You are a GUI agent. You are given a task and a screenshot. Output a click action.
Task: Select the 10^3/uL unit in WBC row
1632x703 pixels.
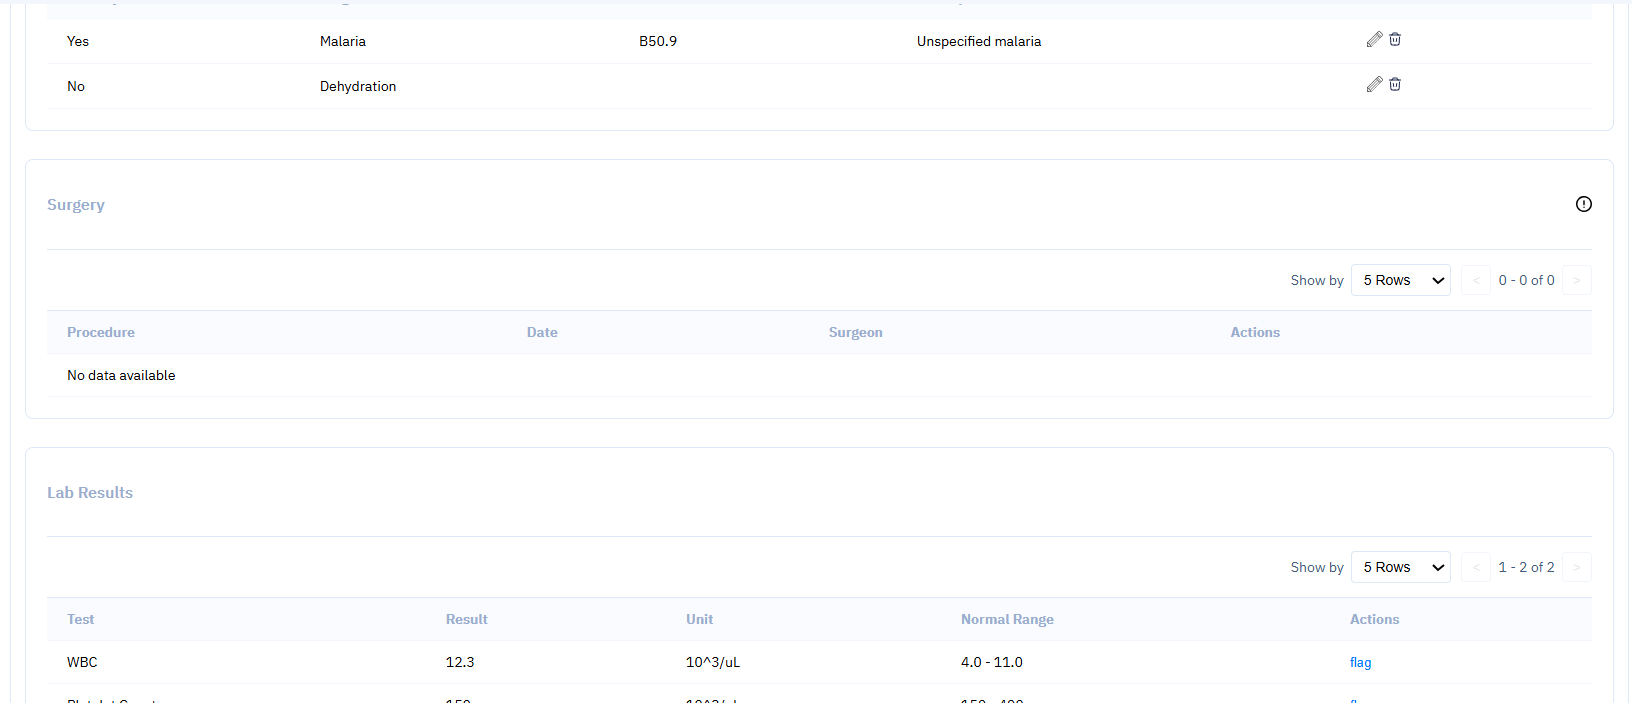pyautogui.click(x=713, y=662)
